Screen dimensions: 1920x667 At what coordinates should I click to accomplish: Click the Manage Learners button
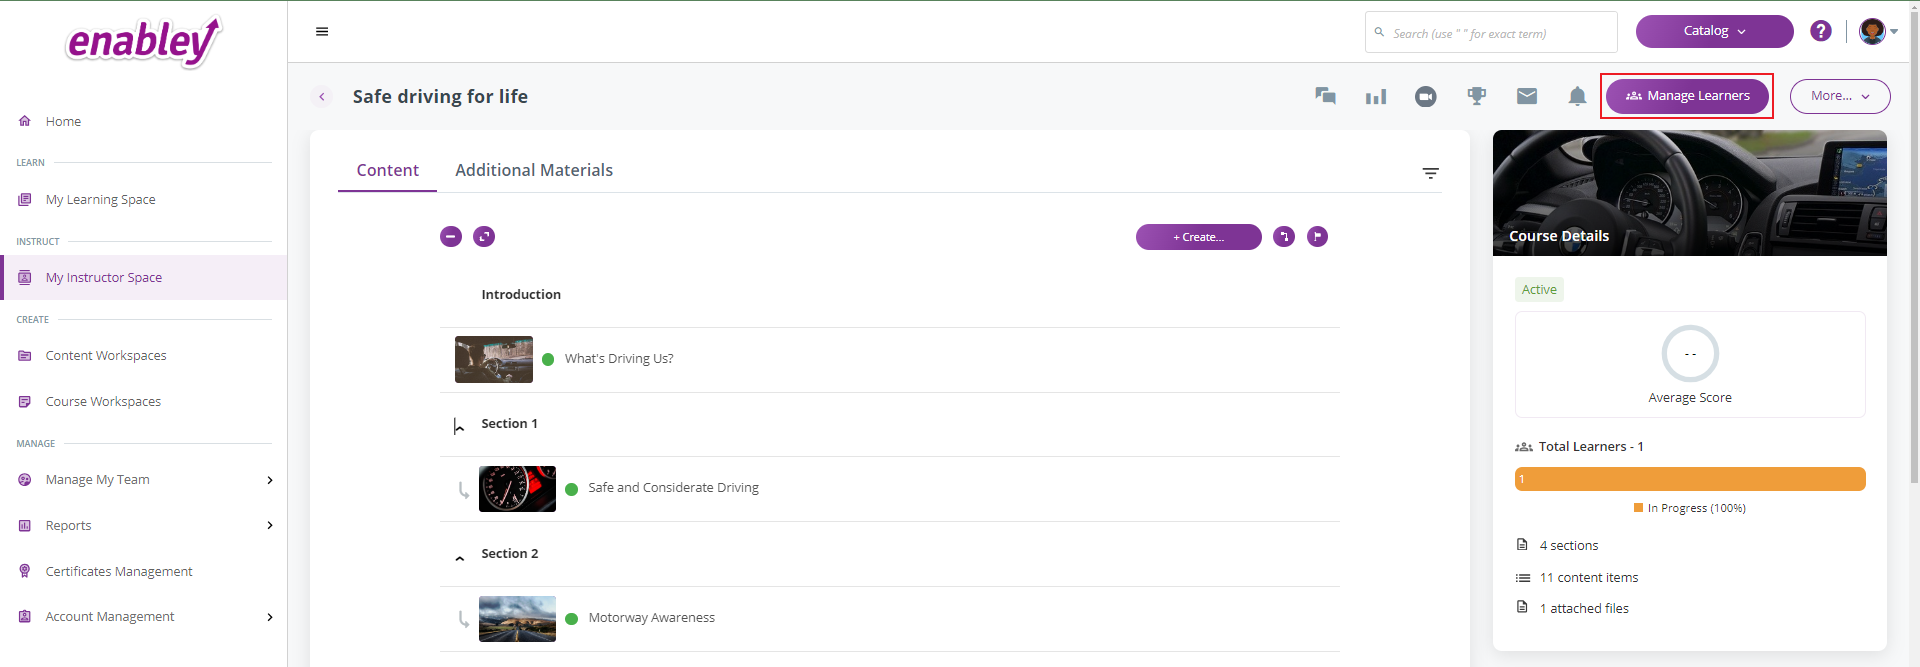pos(1687,96)
